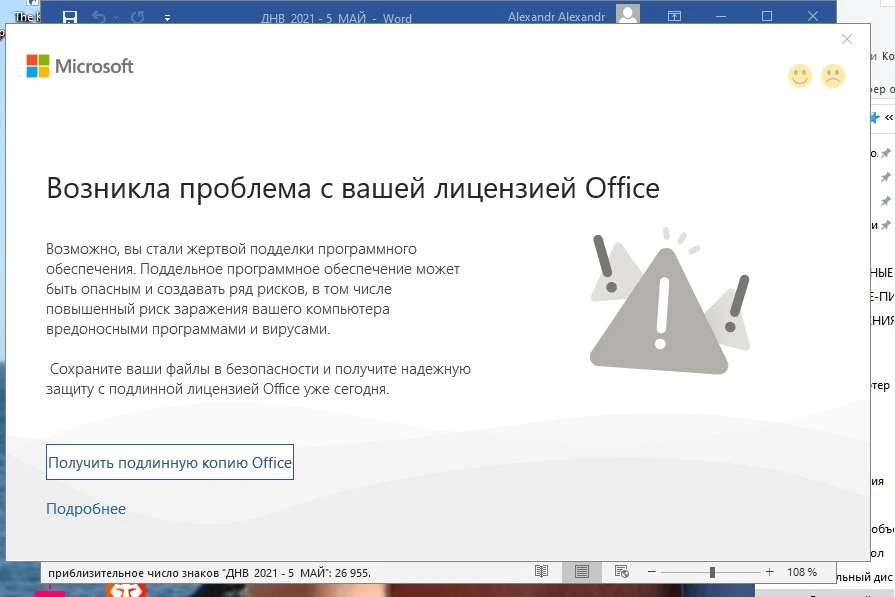Switch to Web Layout view icon
The width and height of the screenshot is (895, 597).
[x=622, y=571]
